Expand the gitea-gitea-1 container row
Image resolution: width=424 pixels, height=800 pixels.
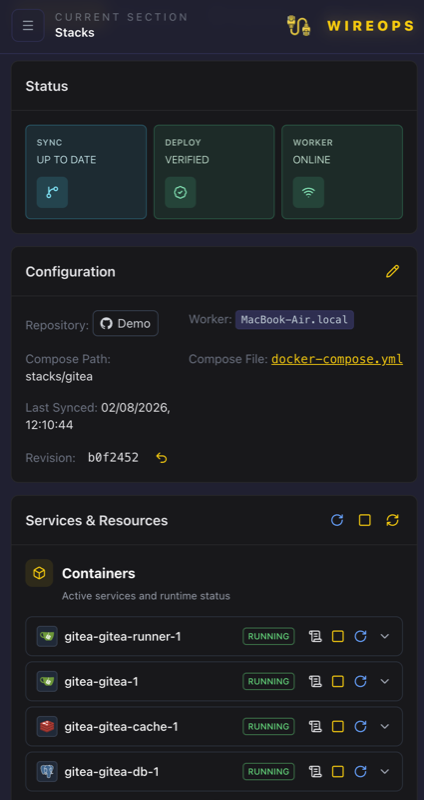tap(385, 681)
